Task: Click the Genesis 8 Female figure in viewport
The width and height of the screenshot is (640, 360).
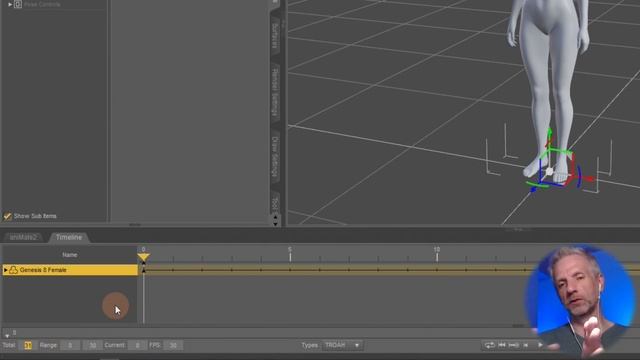Action: tap(547, 82)
